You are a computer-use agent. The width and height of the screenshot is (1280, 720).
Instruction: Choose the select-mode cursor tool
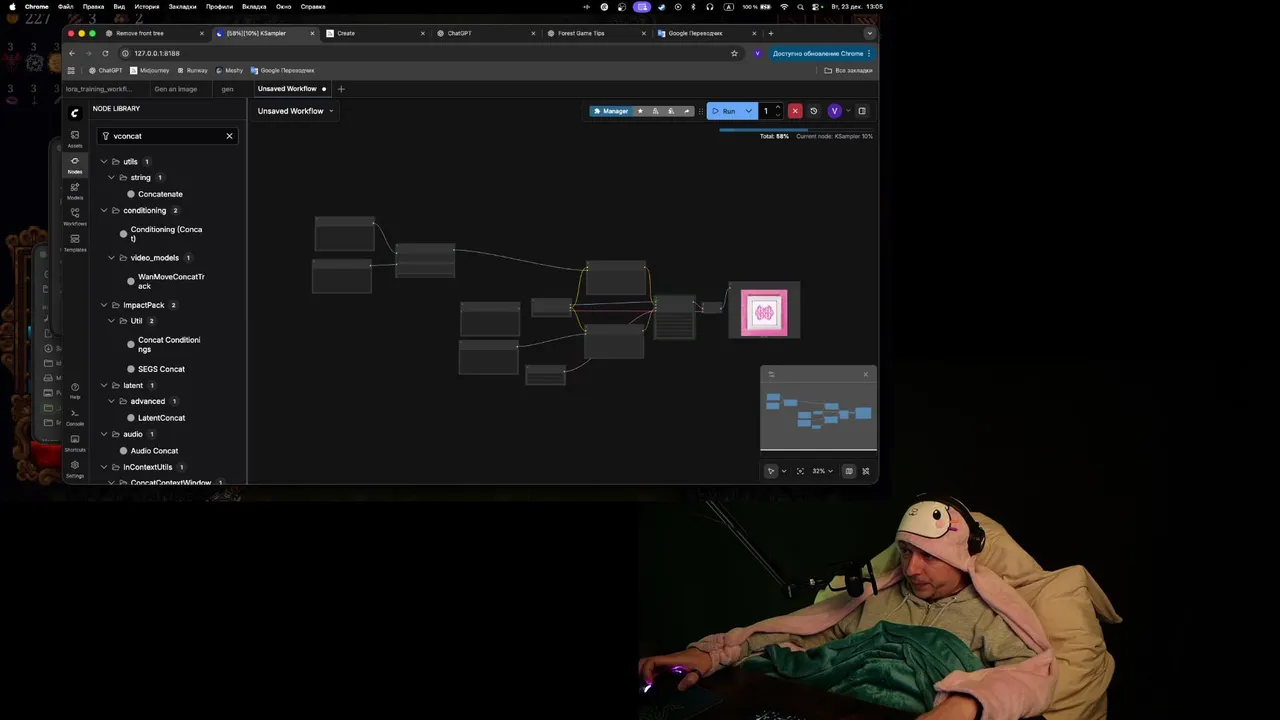coord(771,471)
